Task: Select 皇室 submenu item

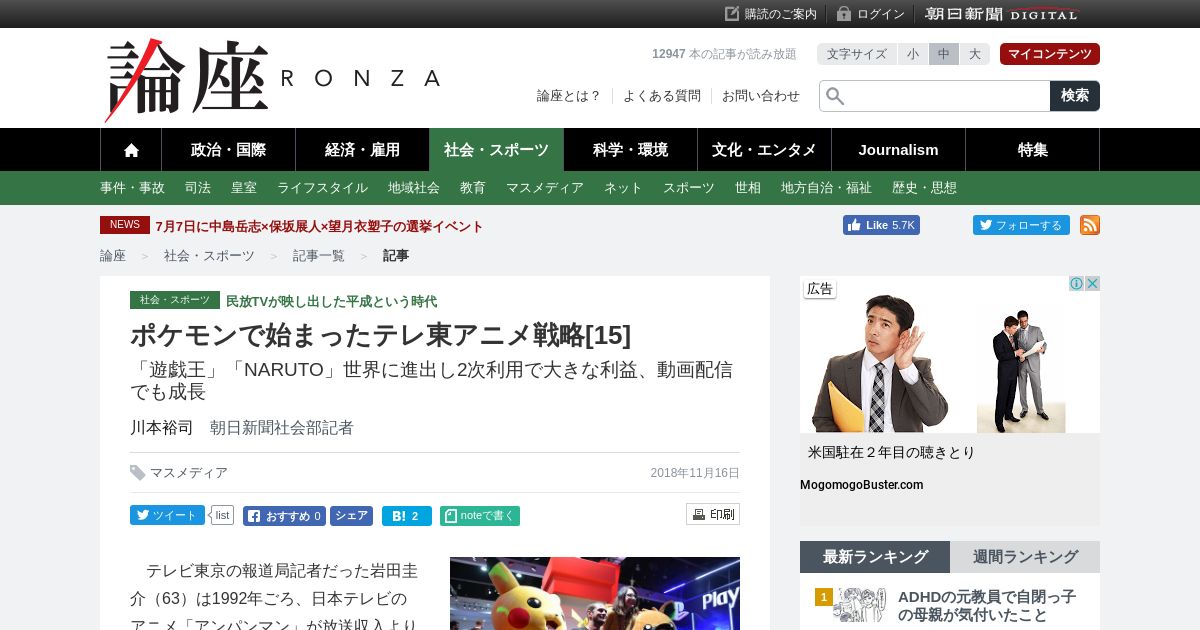Action: pyautogui.click(x=244, y=188)
